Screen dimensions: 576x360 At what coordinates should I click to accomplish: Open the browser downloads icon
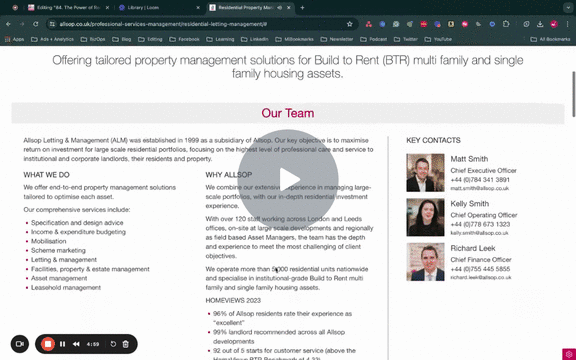pyautogui.click(x=540, y=24)
